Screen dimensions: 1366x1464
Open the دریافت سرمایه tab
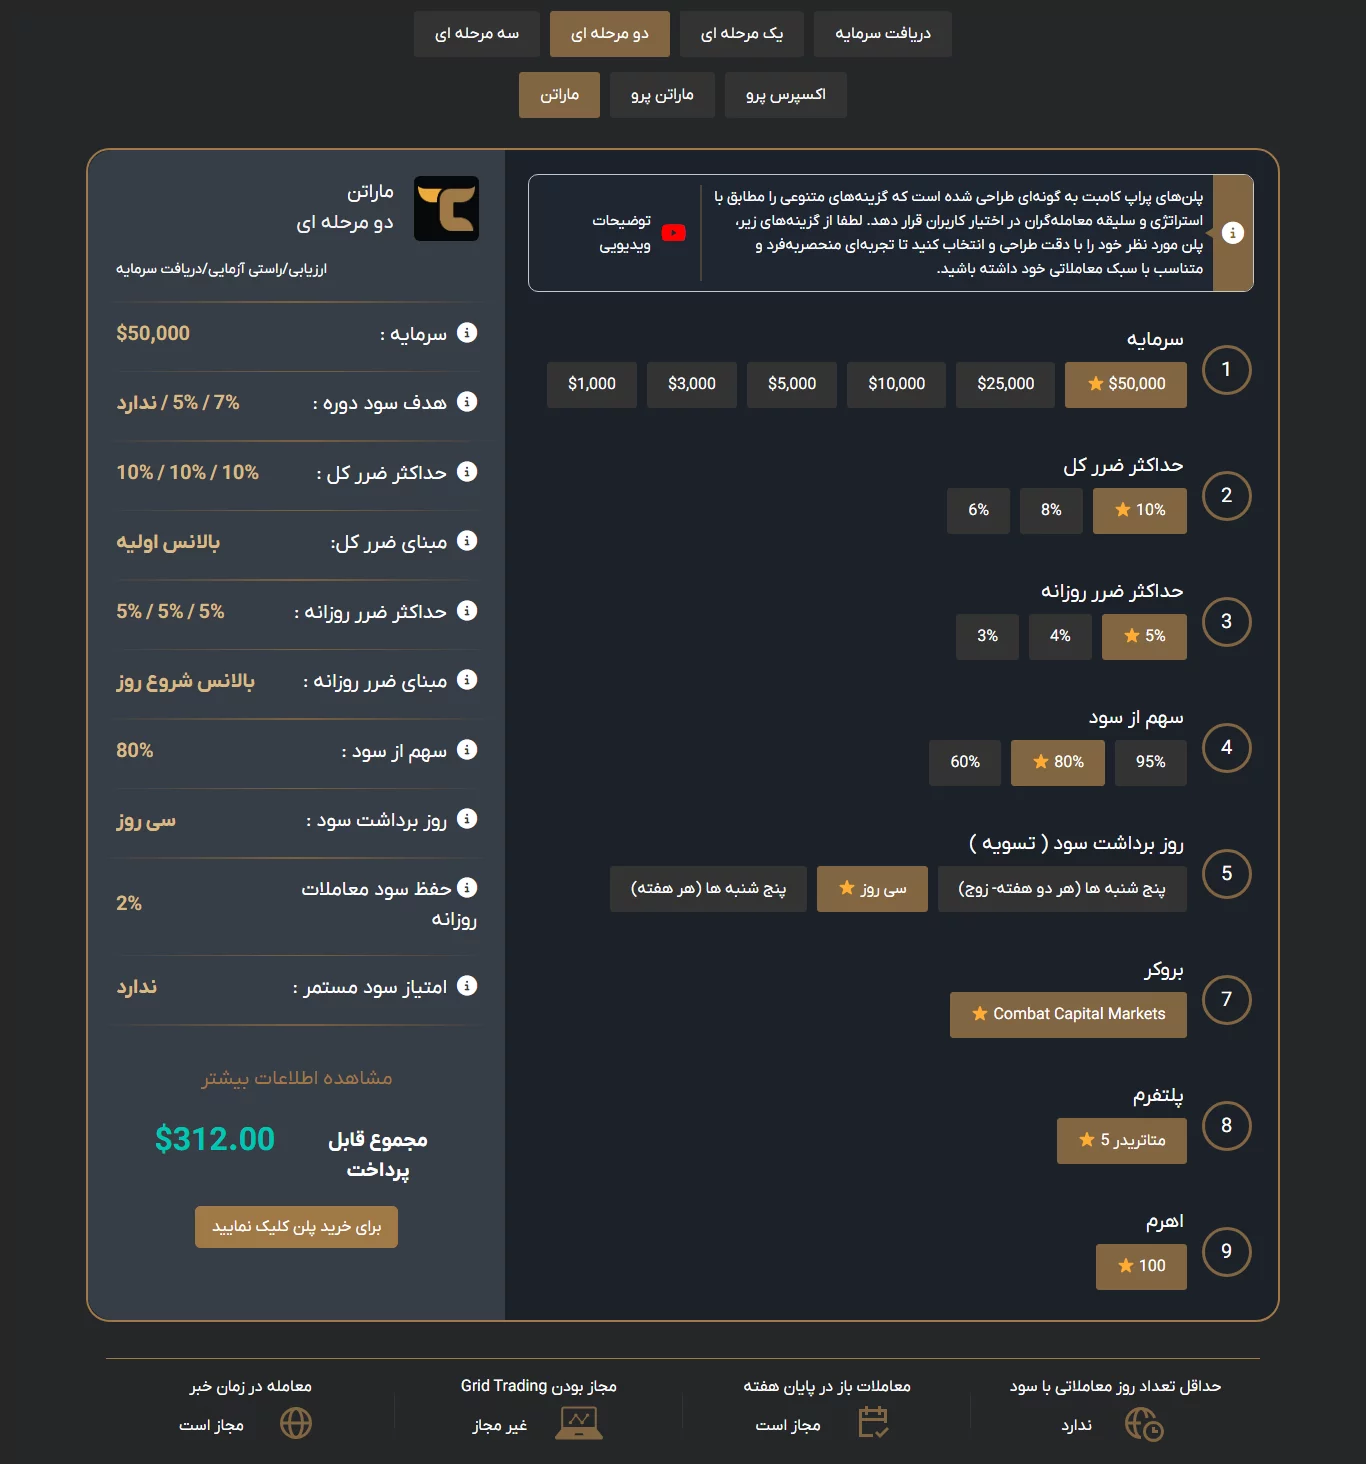[883, 34]
